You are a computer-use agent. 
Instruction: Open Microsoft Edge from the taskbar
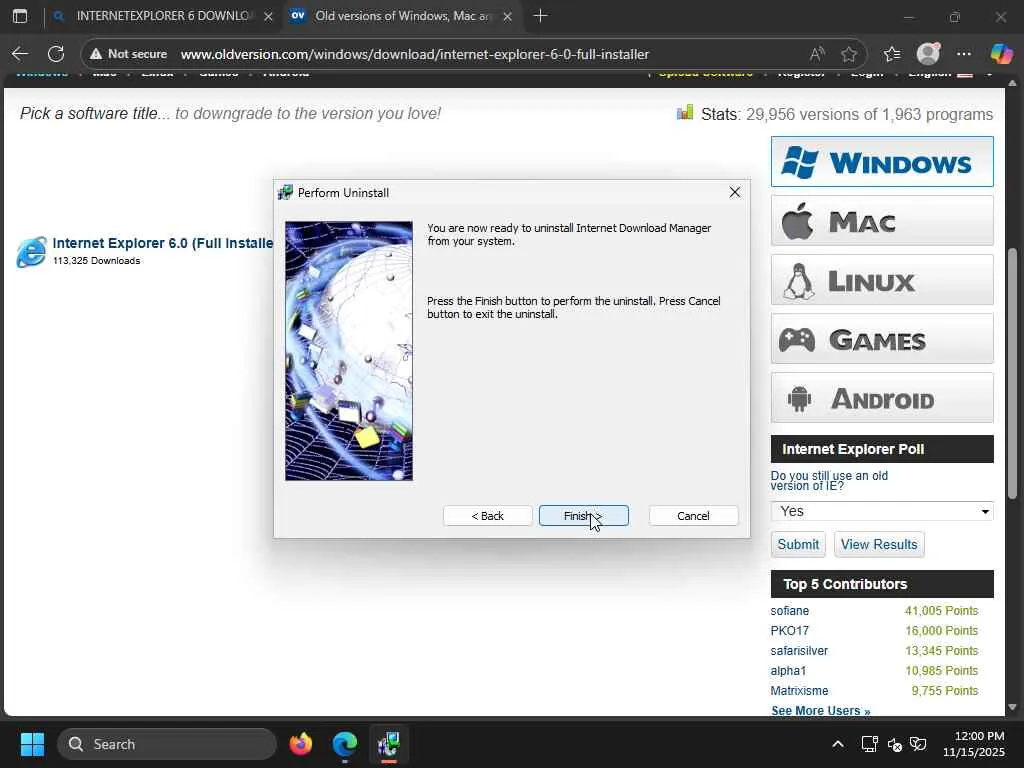(345, 744)
